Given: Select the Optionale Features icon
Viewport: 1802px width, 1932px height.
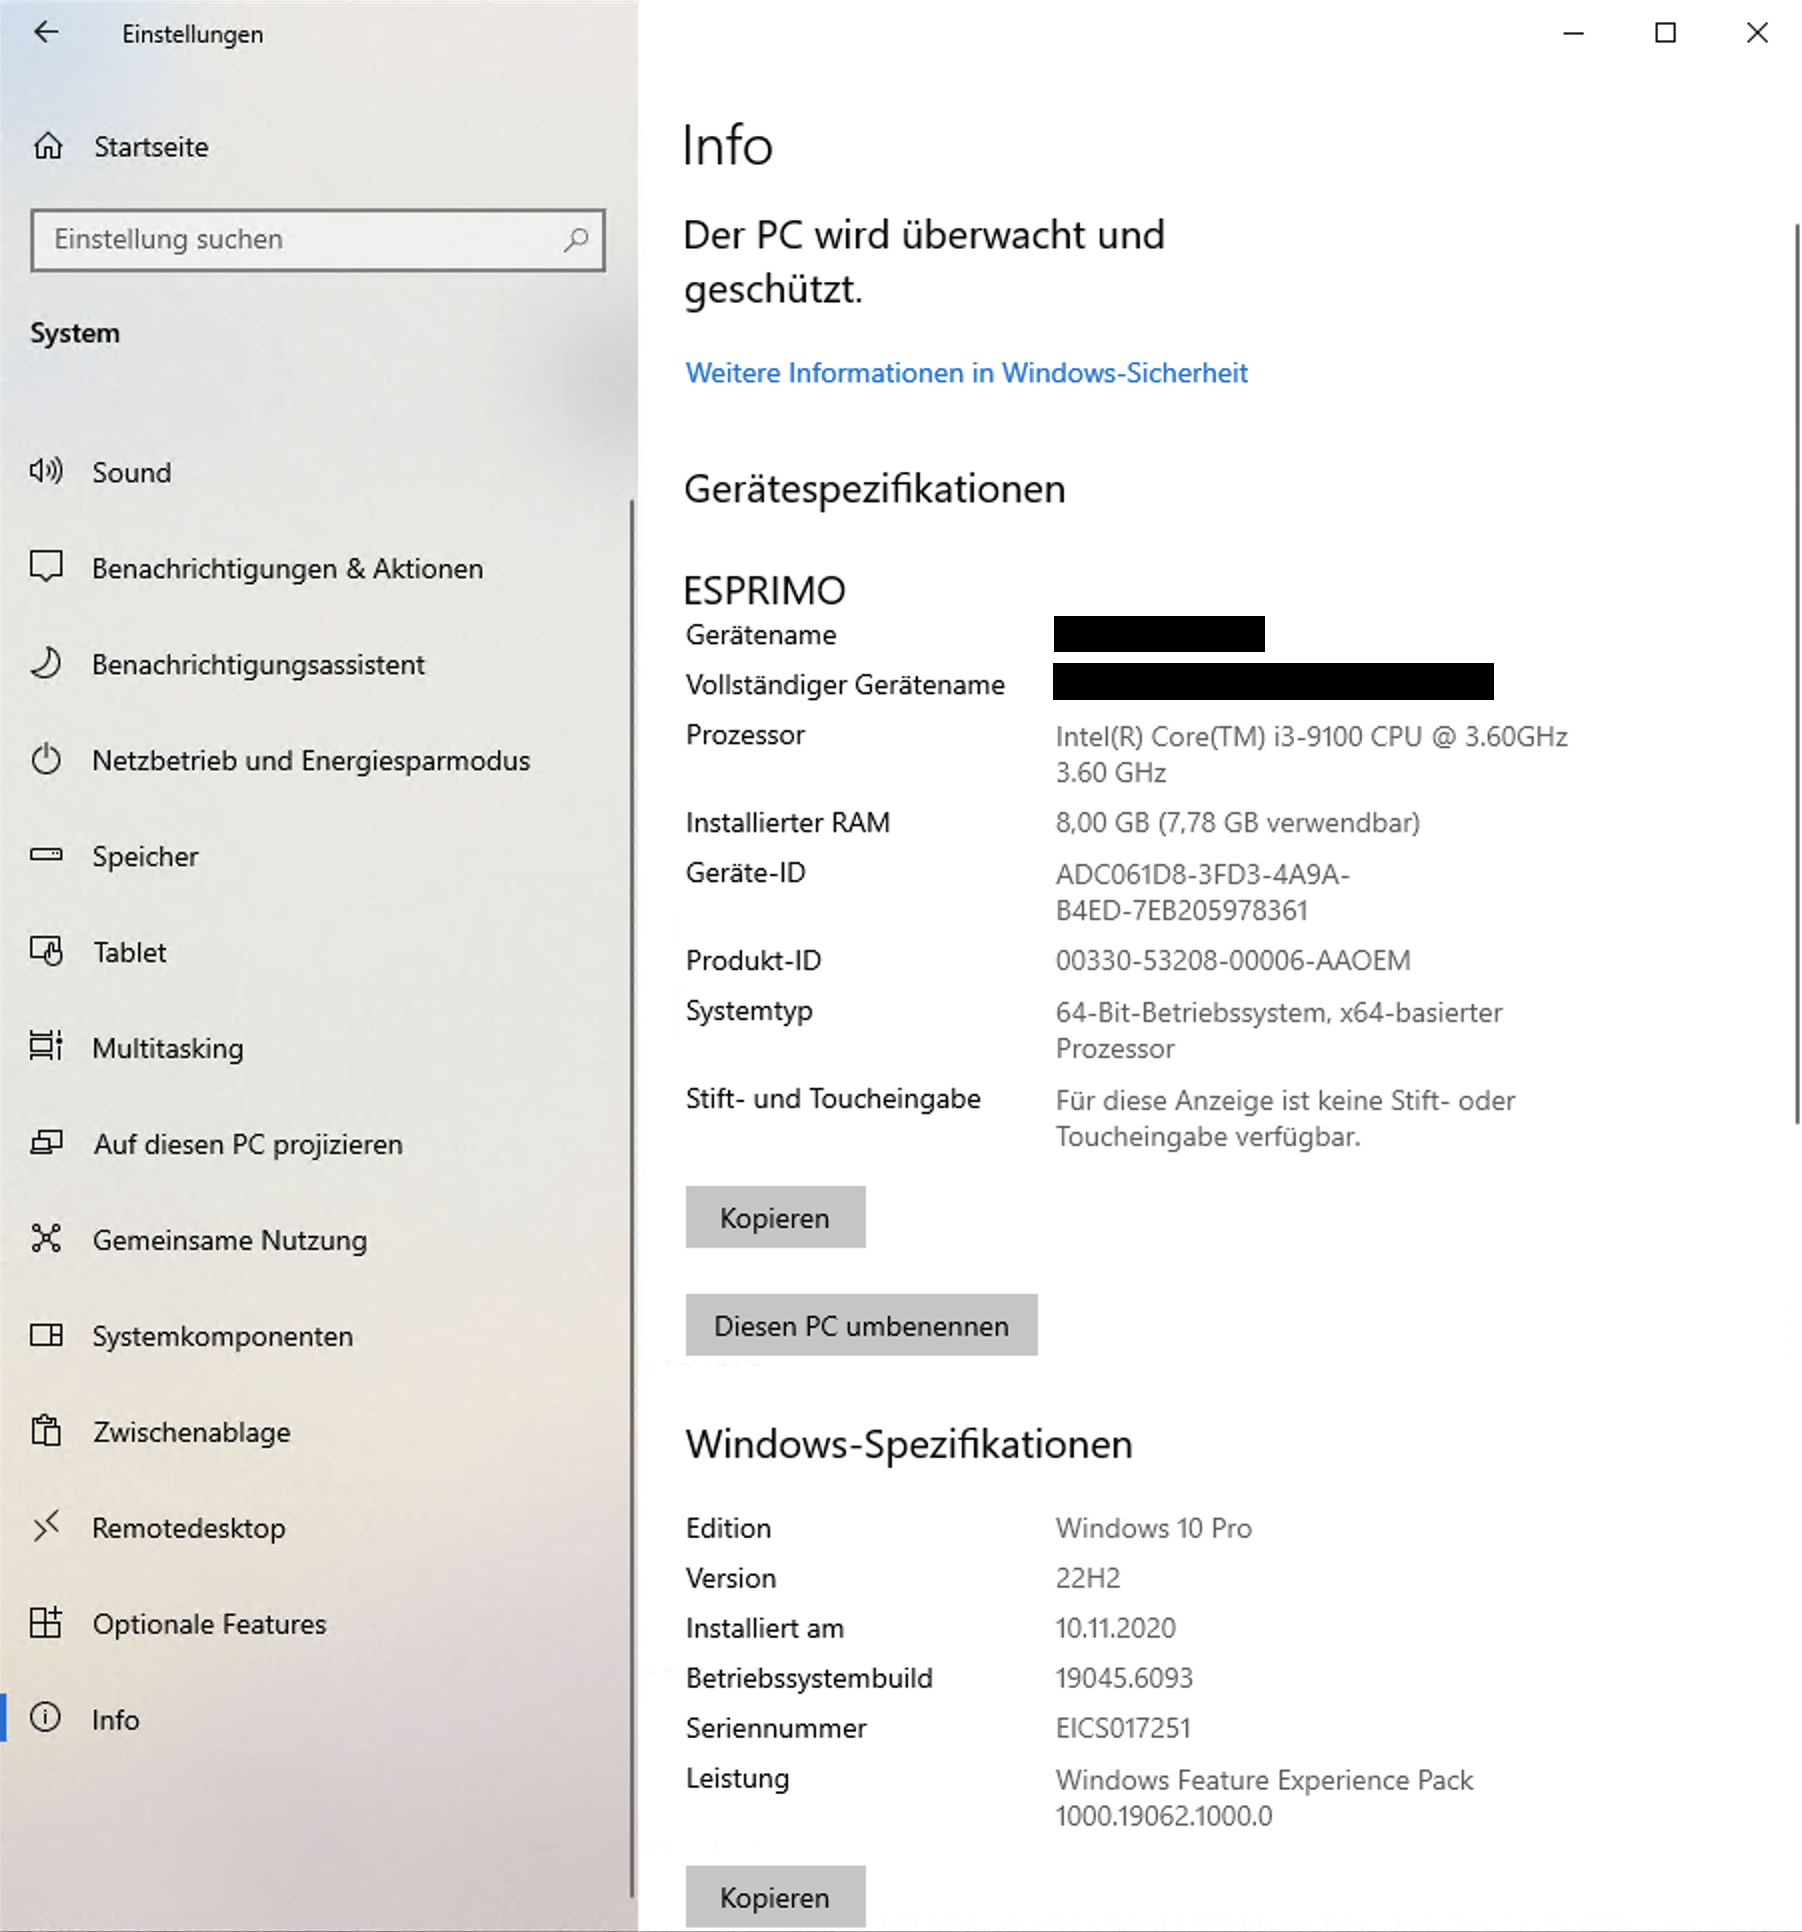Looking at the screenshot, I should pos(46,1623).
